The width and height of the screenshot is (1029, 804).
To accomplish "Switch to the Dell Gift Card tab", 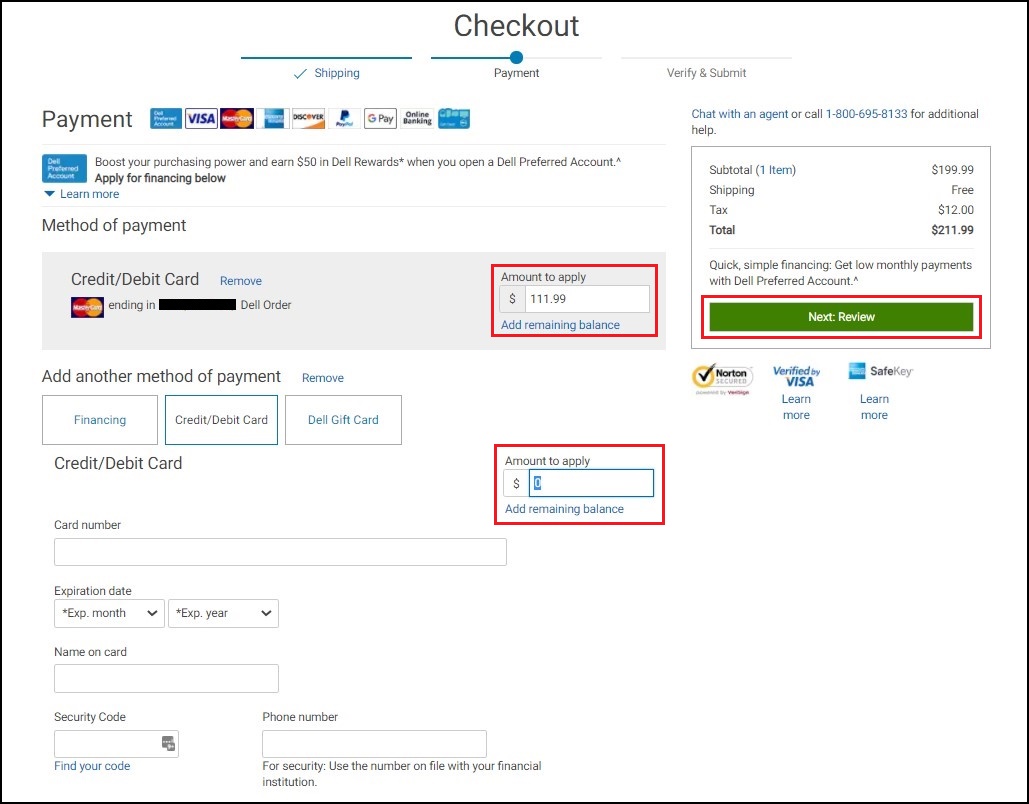I will pos(343,420).
